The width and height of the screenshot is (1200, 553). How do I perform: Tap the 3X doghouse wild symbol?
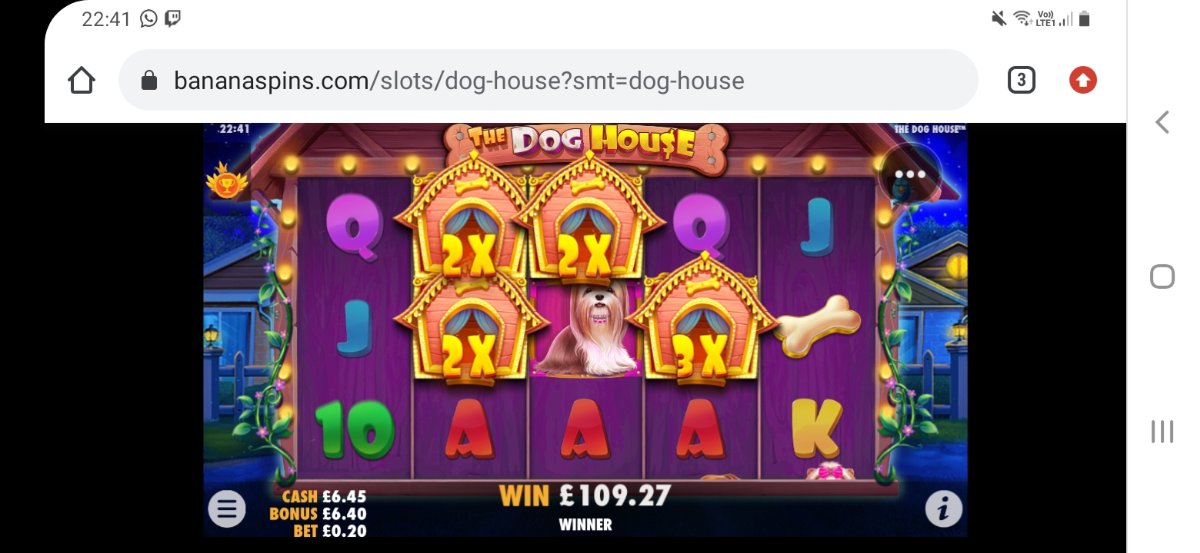(x=700, y=320)
